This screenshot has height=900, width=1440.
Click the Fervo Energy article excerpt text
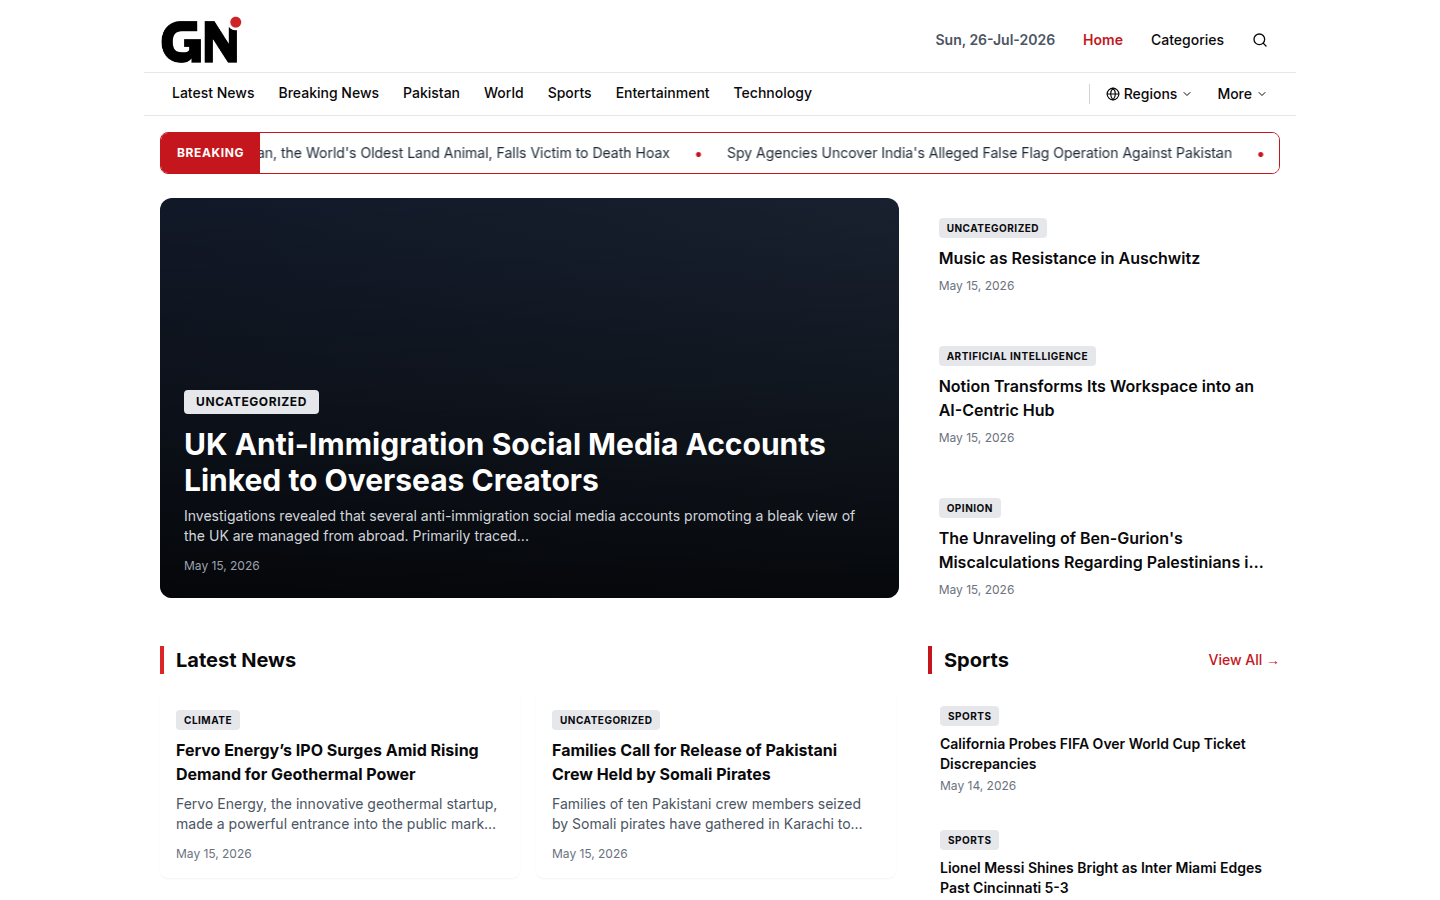point(336,814)
